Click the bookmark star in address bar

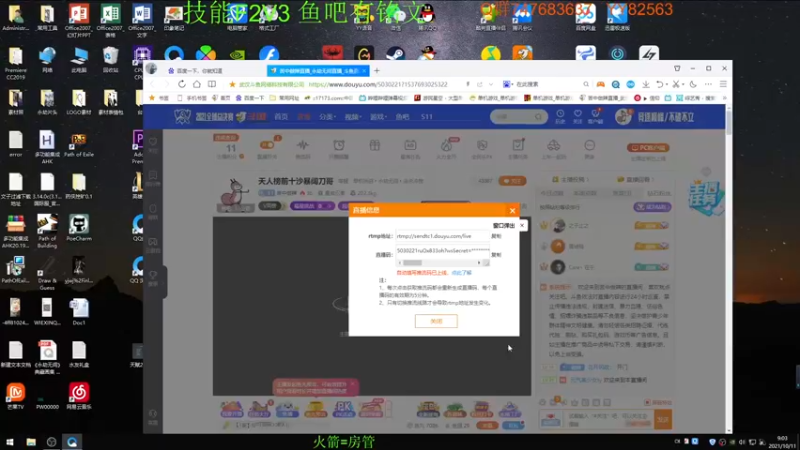[232, 84]
